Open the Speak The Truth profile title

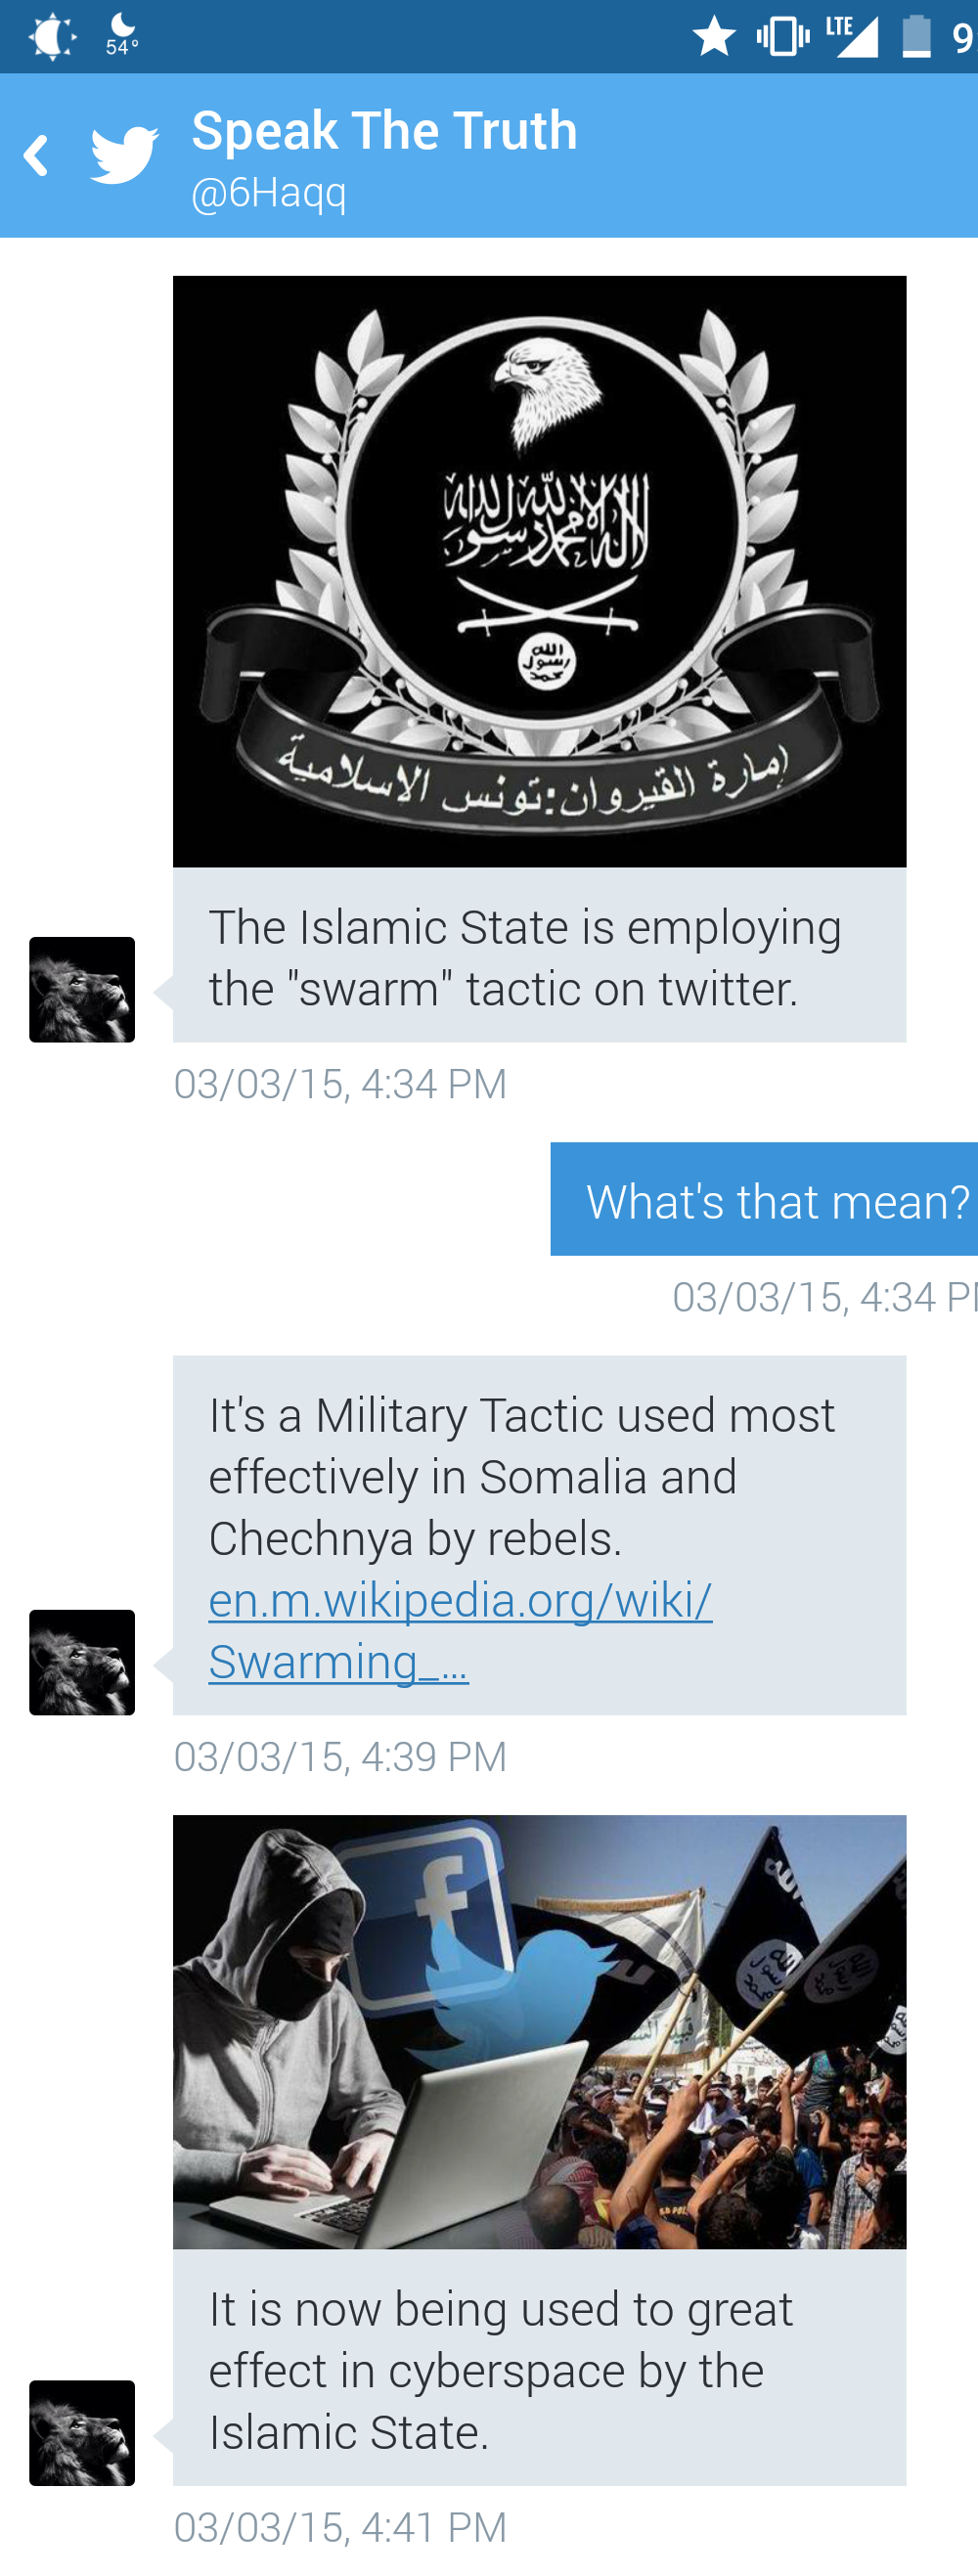pyautogui.click(x=385, y=131)
